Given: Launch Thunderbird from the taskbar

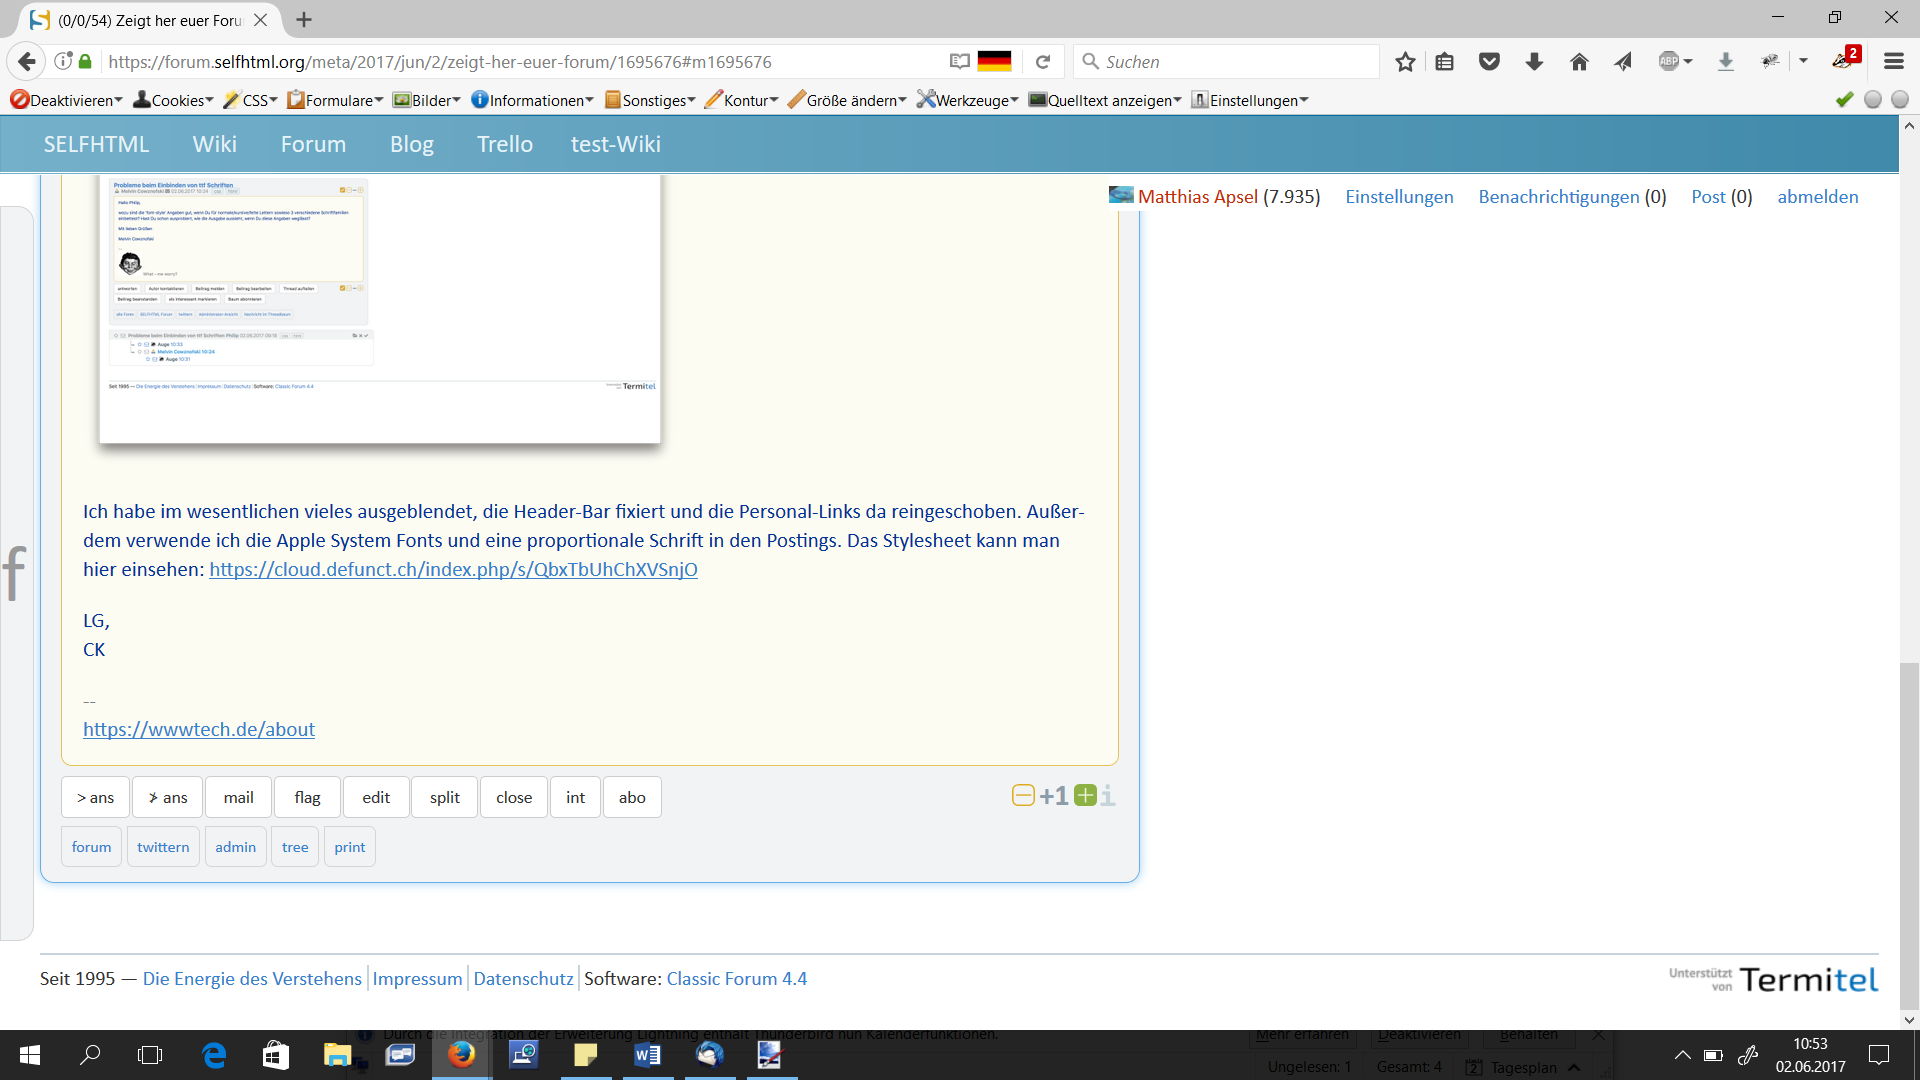Looking at the screenshot, I should point(710,1055).
